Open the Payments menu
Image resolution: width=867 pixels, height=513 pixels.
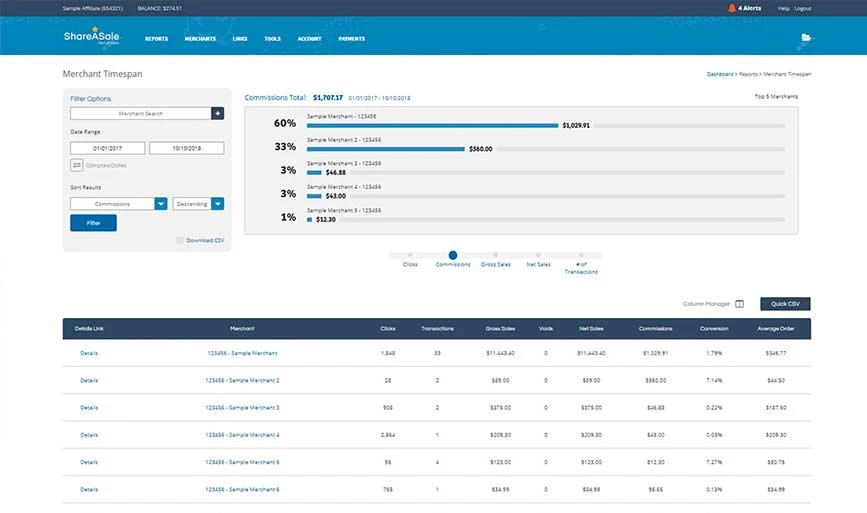[351, 39]
